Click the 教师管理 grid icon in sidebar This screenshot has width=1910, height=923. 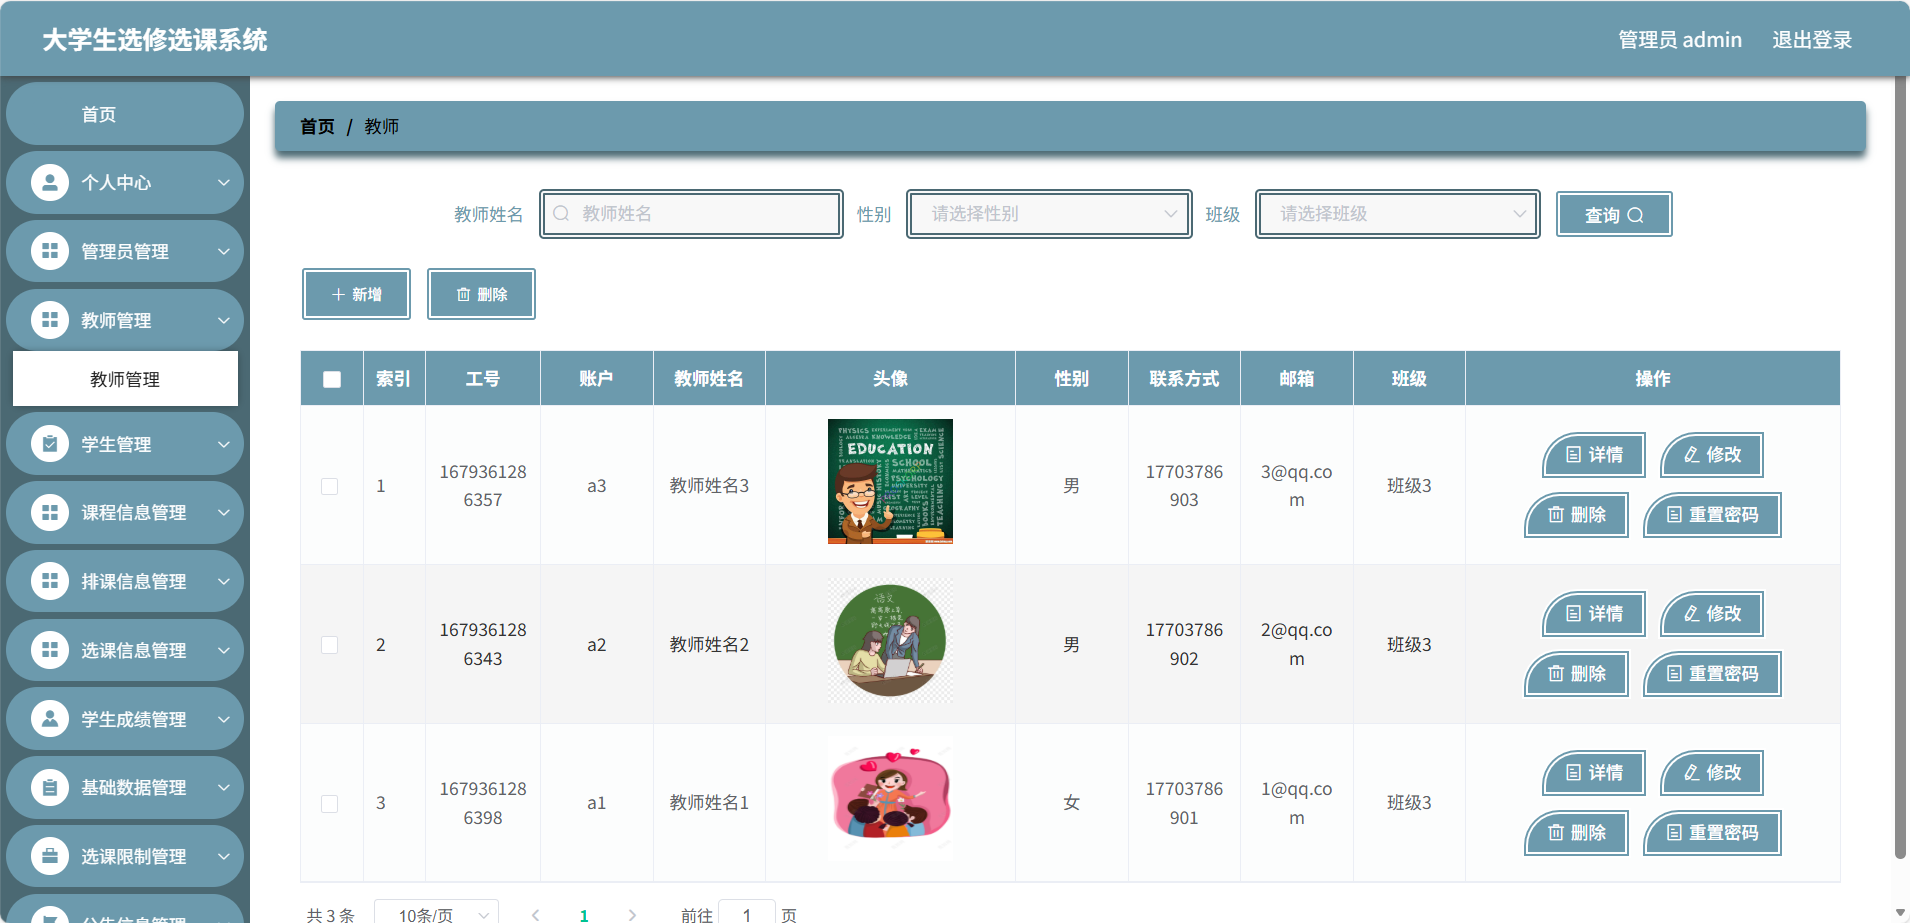[x=50, y=320]
